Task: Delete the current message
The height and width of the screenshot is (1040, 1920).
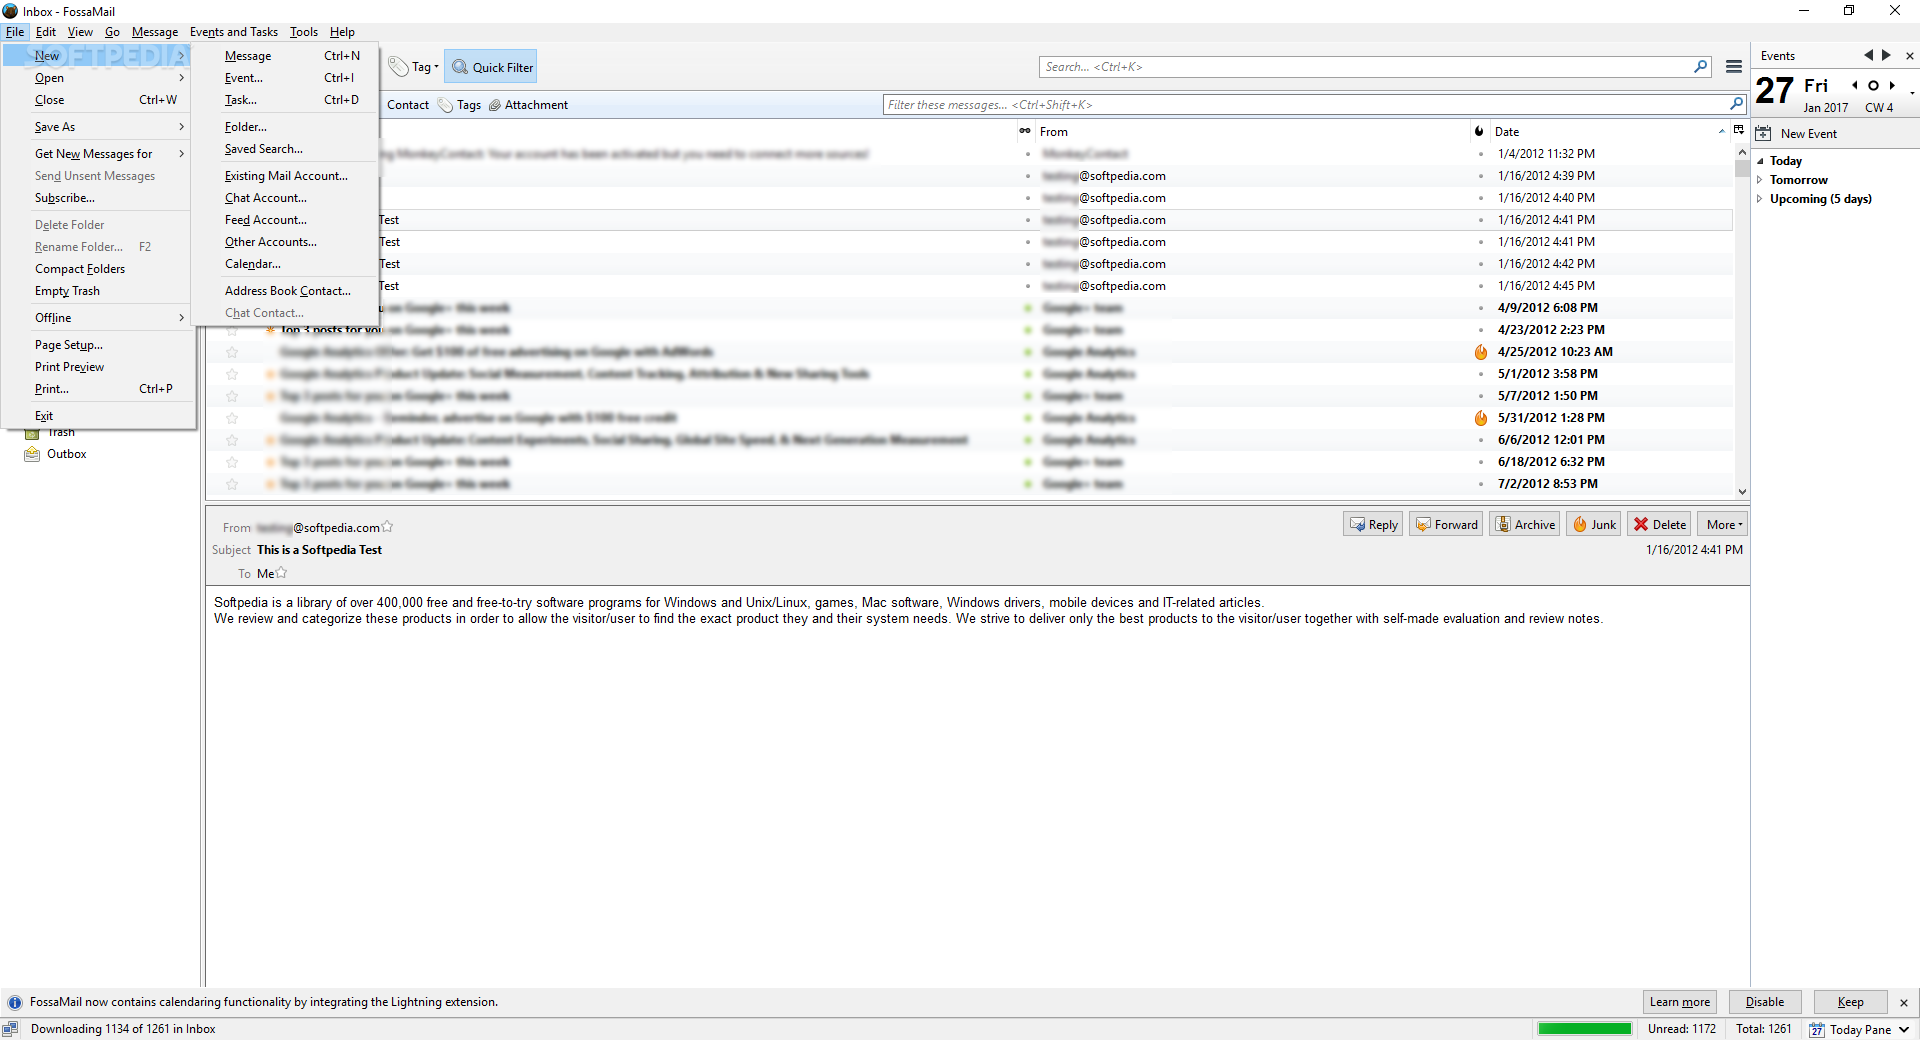Action: (1659, 524)
